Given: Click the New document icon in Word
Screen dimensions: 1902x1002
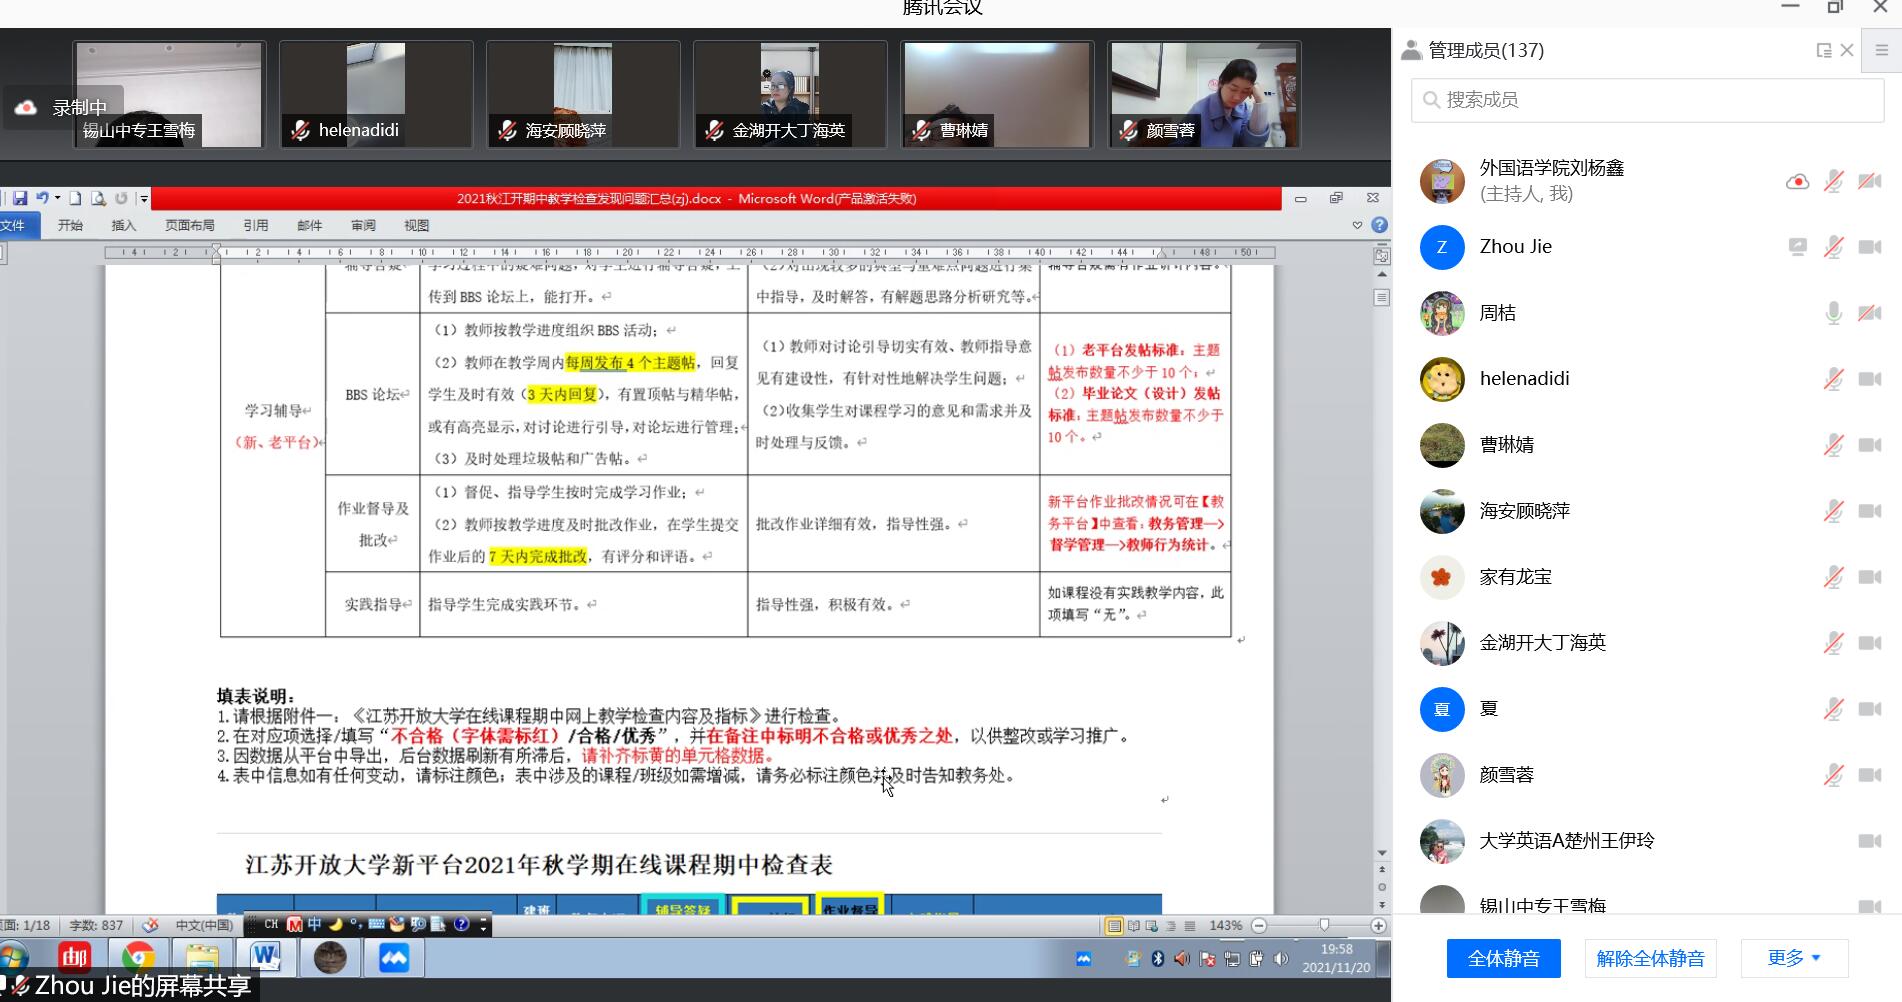Looking at the screenshot, I should coord(75,198).
